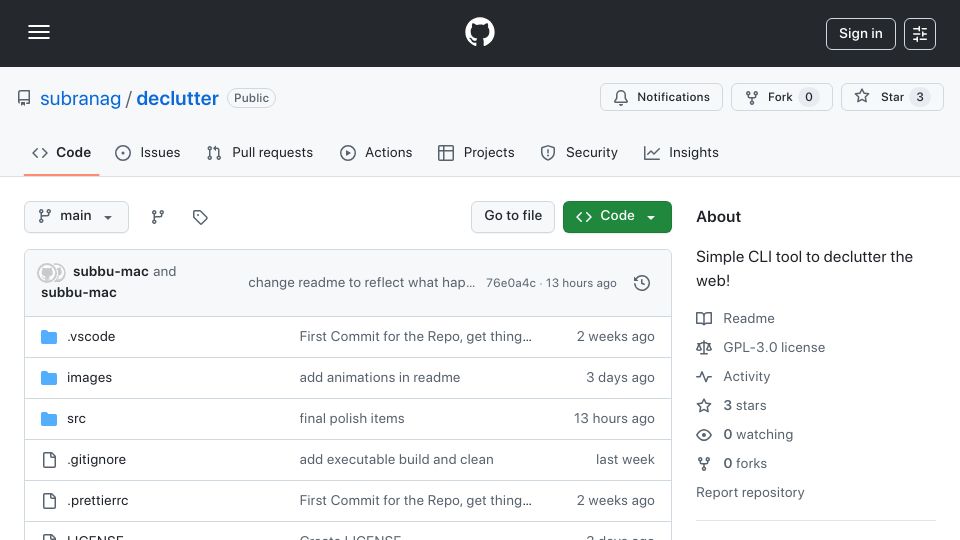The image size is (960, 540).
Task: Open the Pull requests tab
Action: pos(260,152)
